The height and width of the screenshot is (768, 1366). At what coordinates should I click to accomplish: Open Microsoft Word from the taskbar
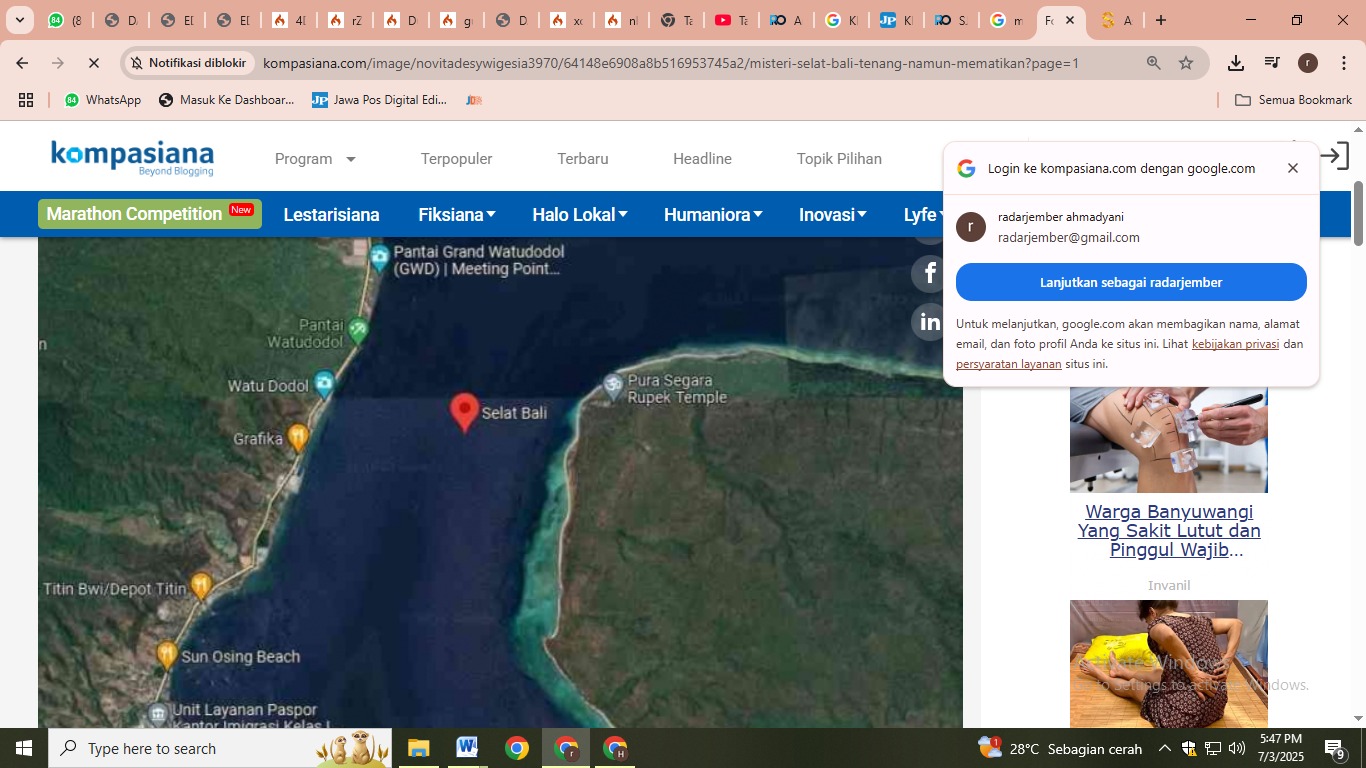coord(467,748)
